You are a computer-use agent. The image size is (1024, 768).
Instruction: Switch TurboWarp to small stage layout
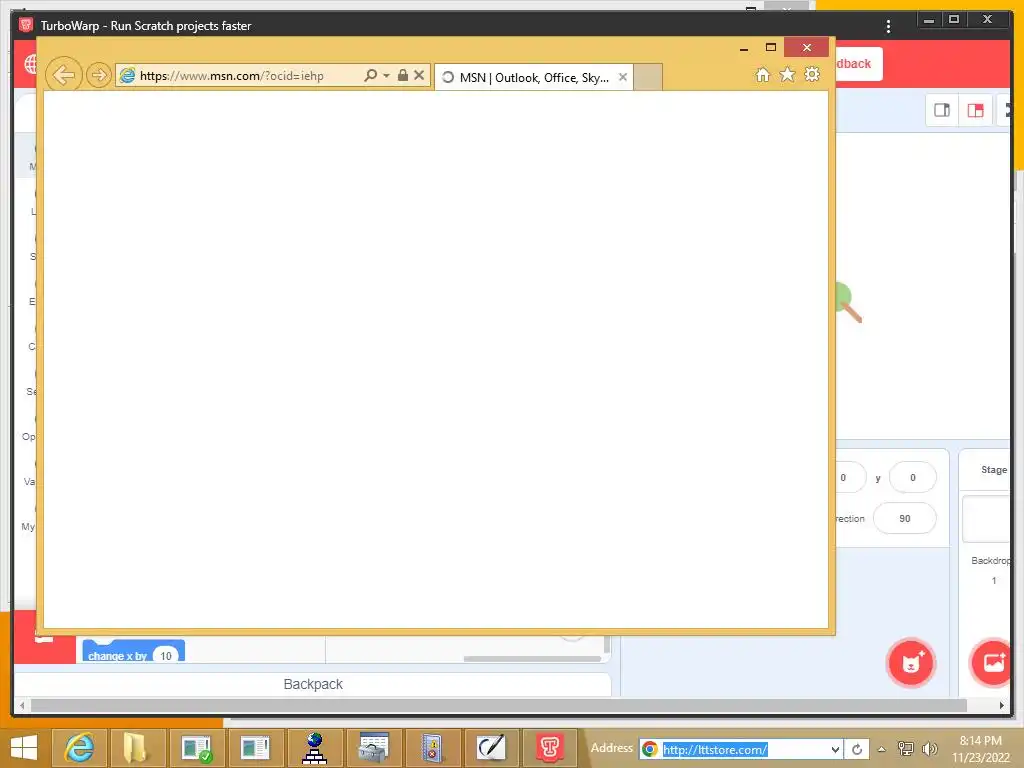942,110
